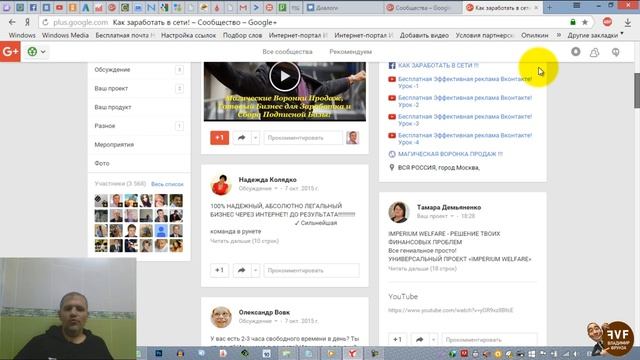
Task: Click the green lock security icon
Action: [573, 22]
